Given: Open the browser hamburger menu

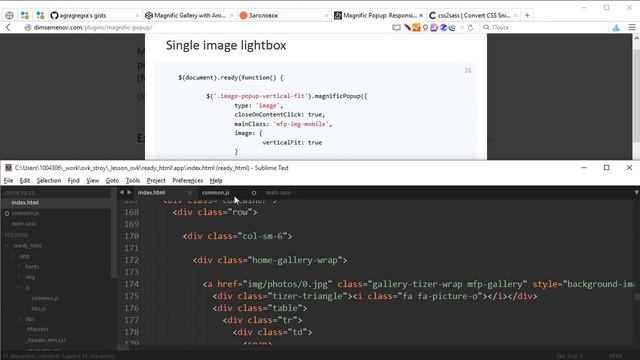Looking at the screenshot, I should [632, 27].
